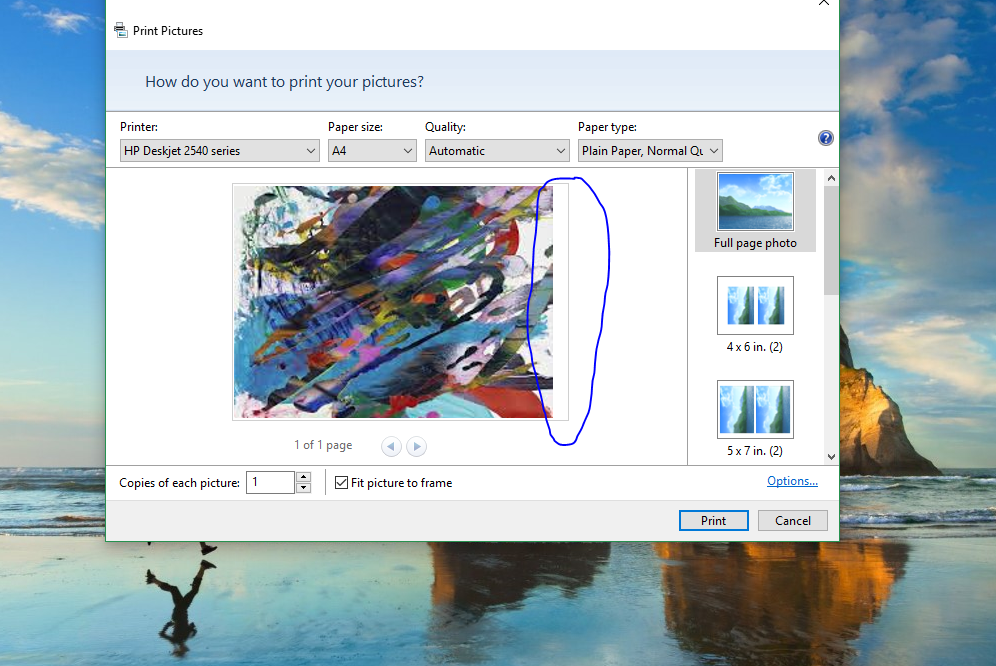Open the Options... link
The image size is (996, 666).
point(792,481)
